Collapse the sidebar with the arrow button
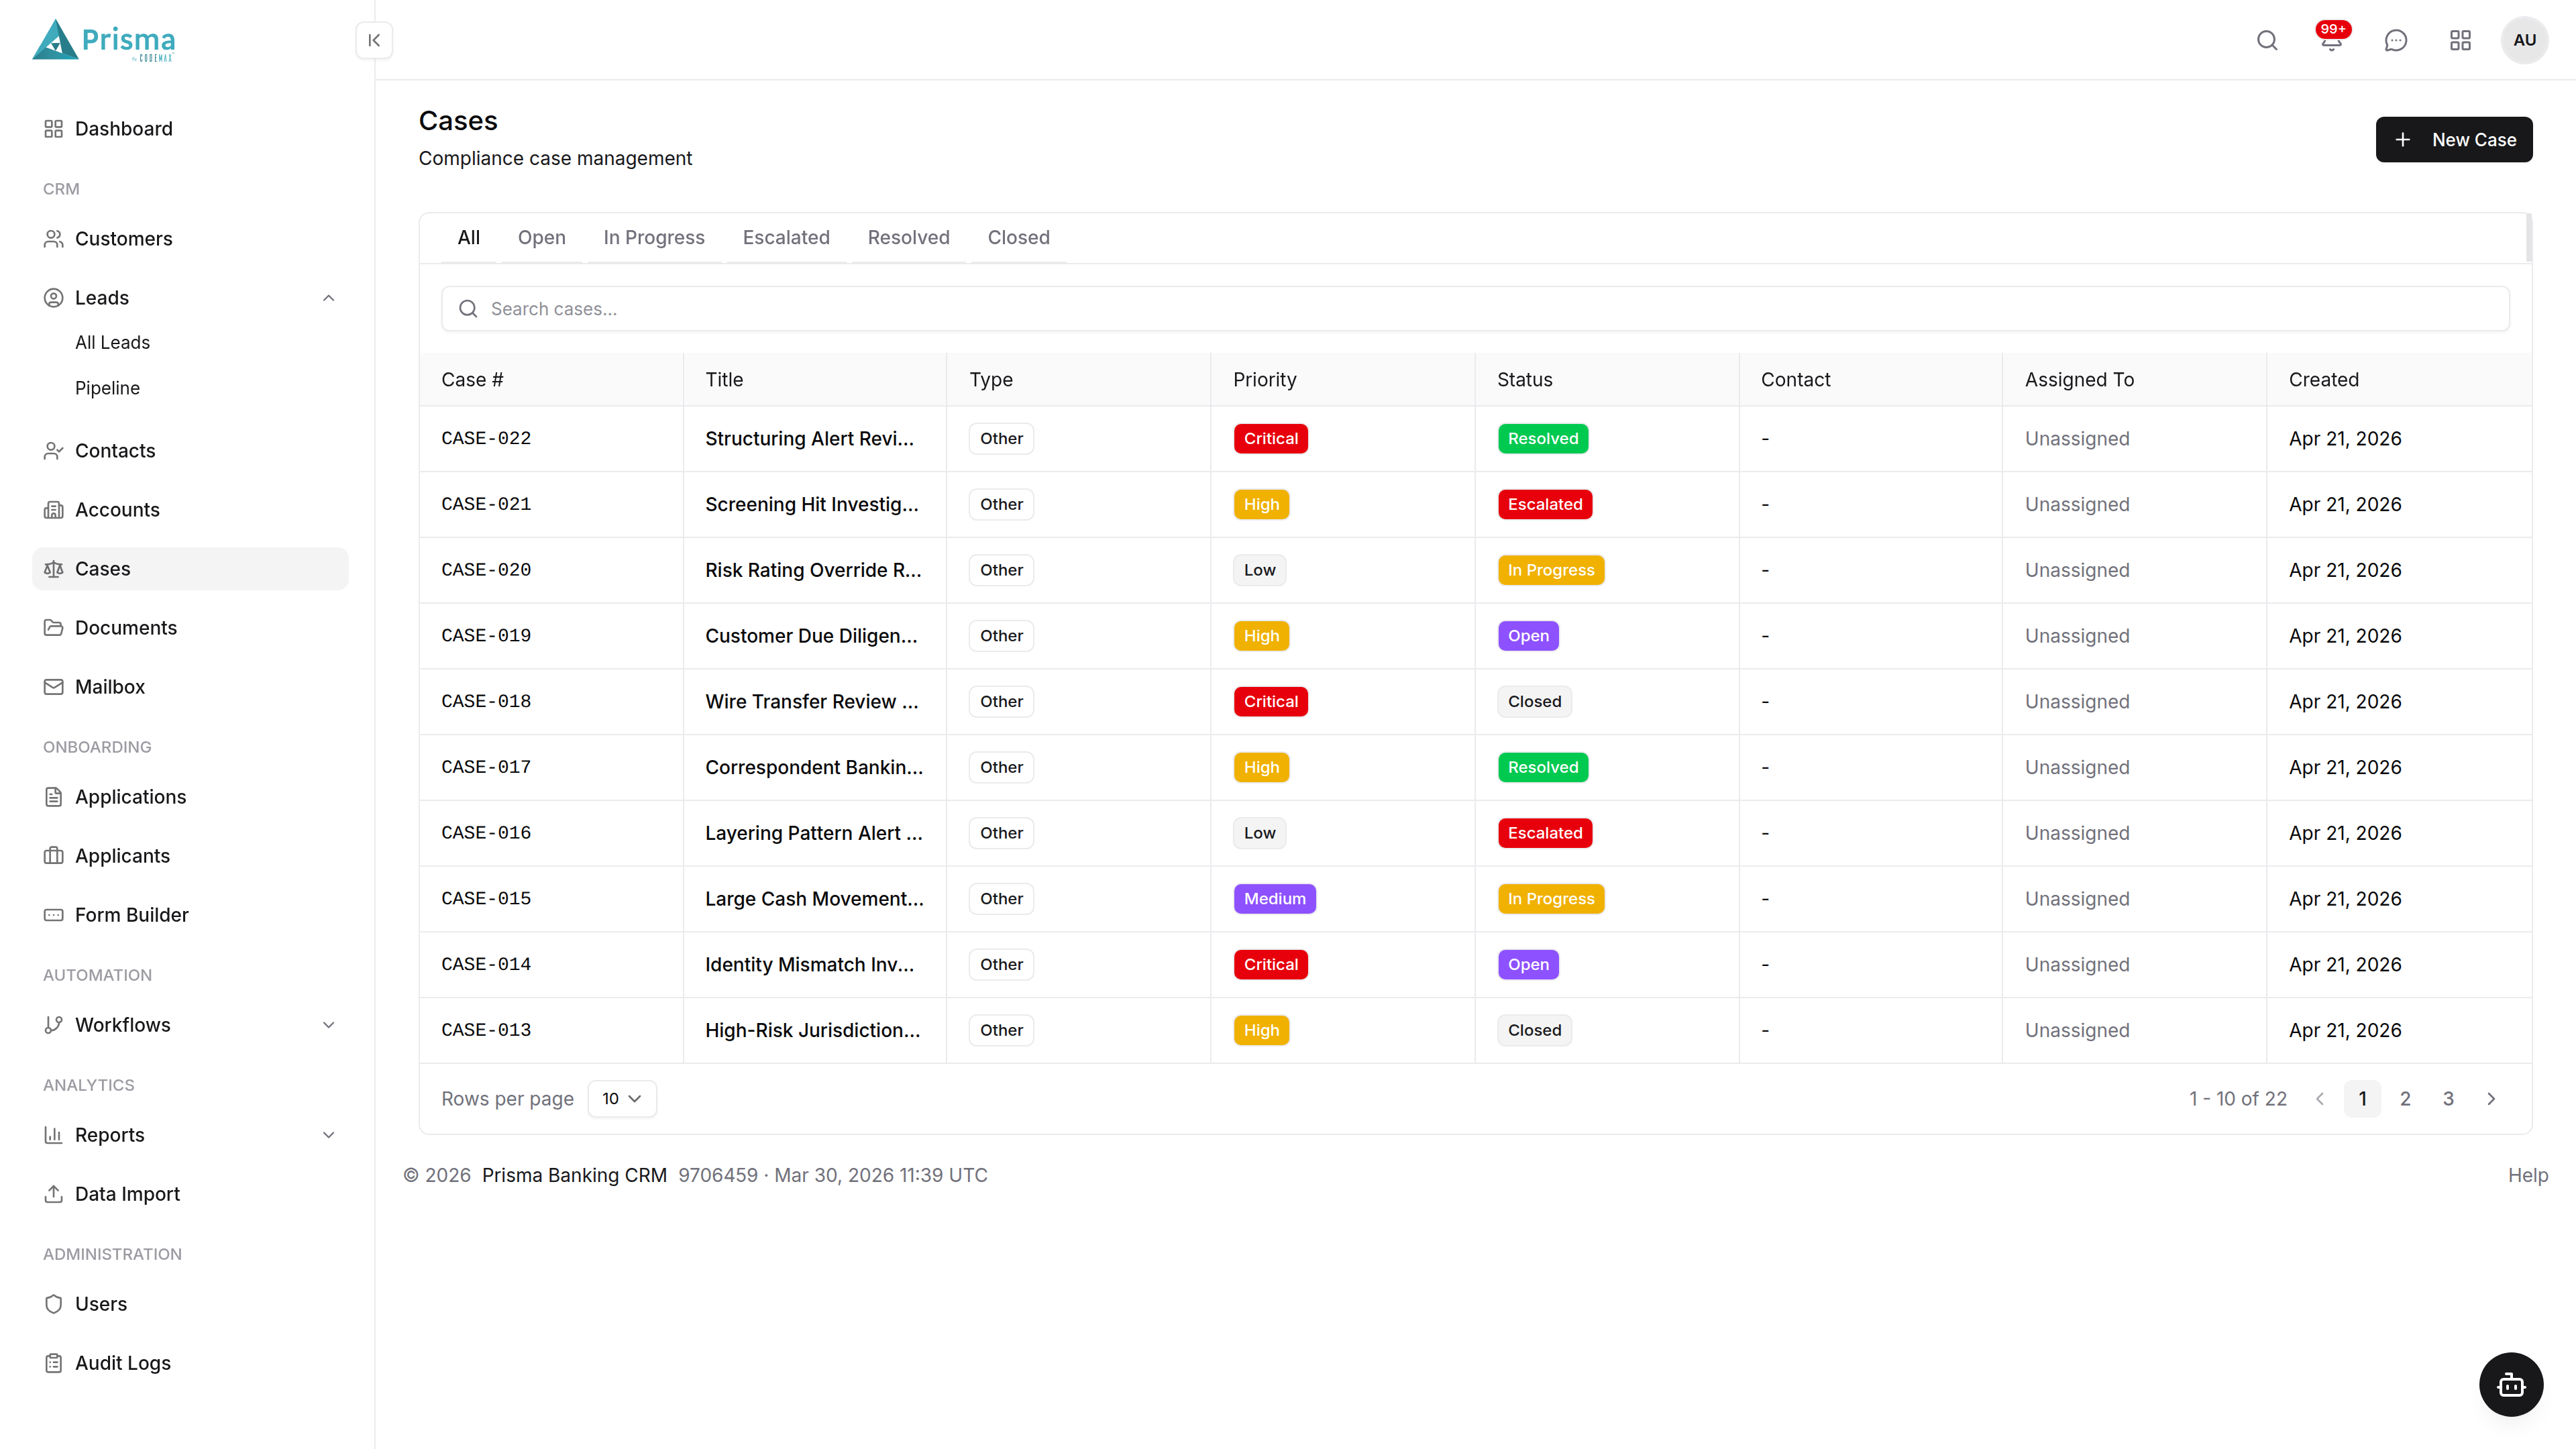 374,40
